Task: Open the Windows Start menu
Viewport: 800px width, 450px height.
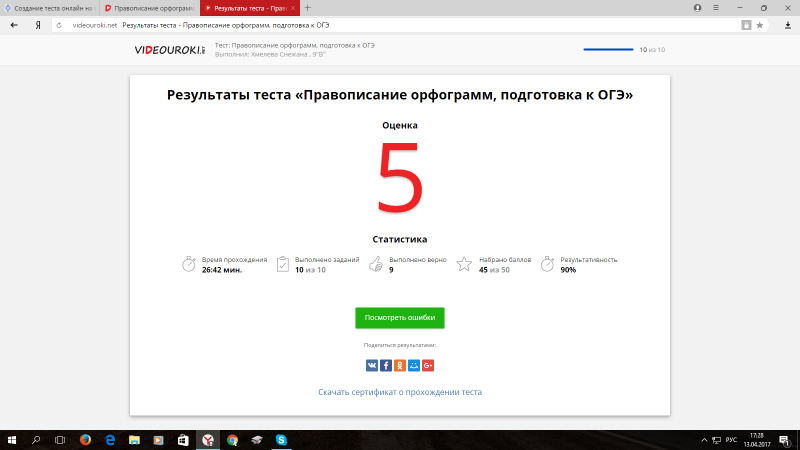Action: click(11, 439)
